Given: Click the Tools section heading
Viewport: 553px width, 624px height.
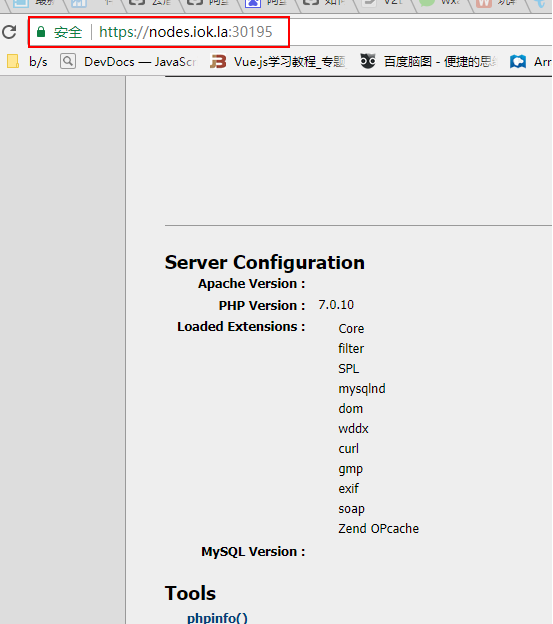Looking at the screenshot, I should (x=190, y=593).
